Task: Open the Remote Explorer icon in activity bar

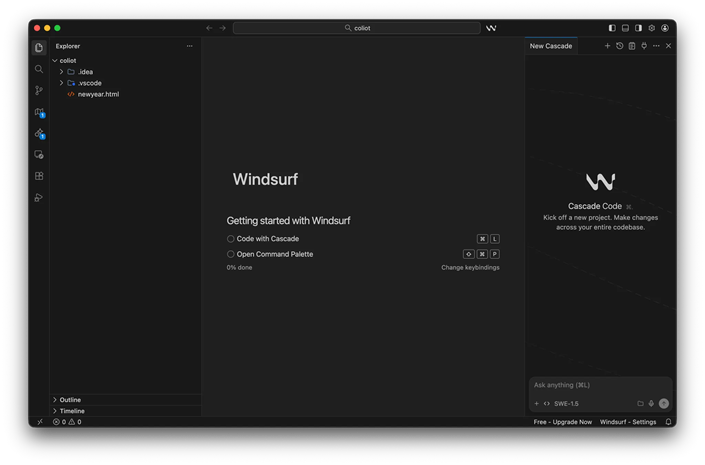Action: tap(39, 155)
